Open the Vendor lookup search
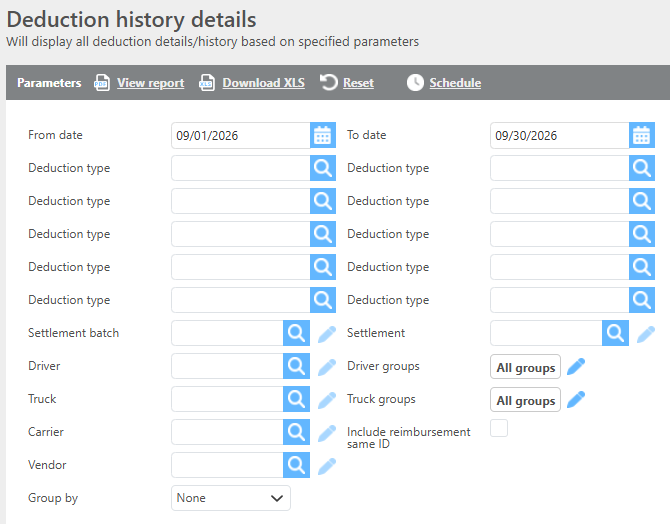 click(x=296, y=465)
